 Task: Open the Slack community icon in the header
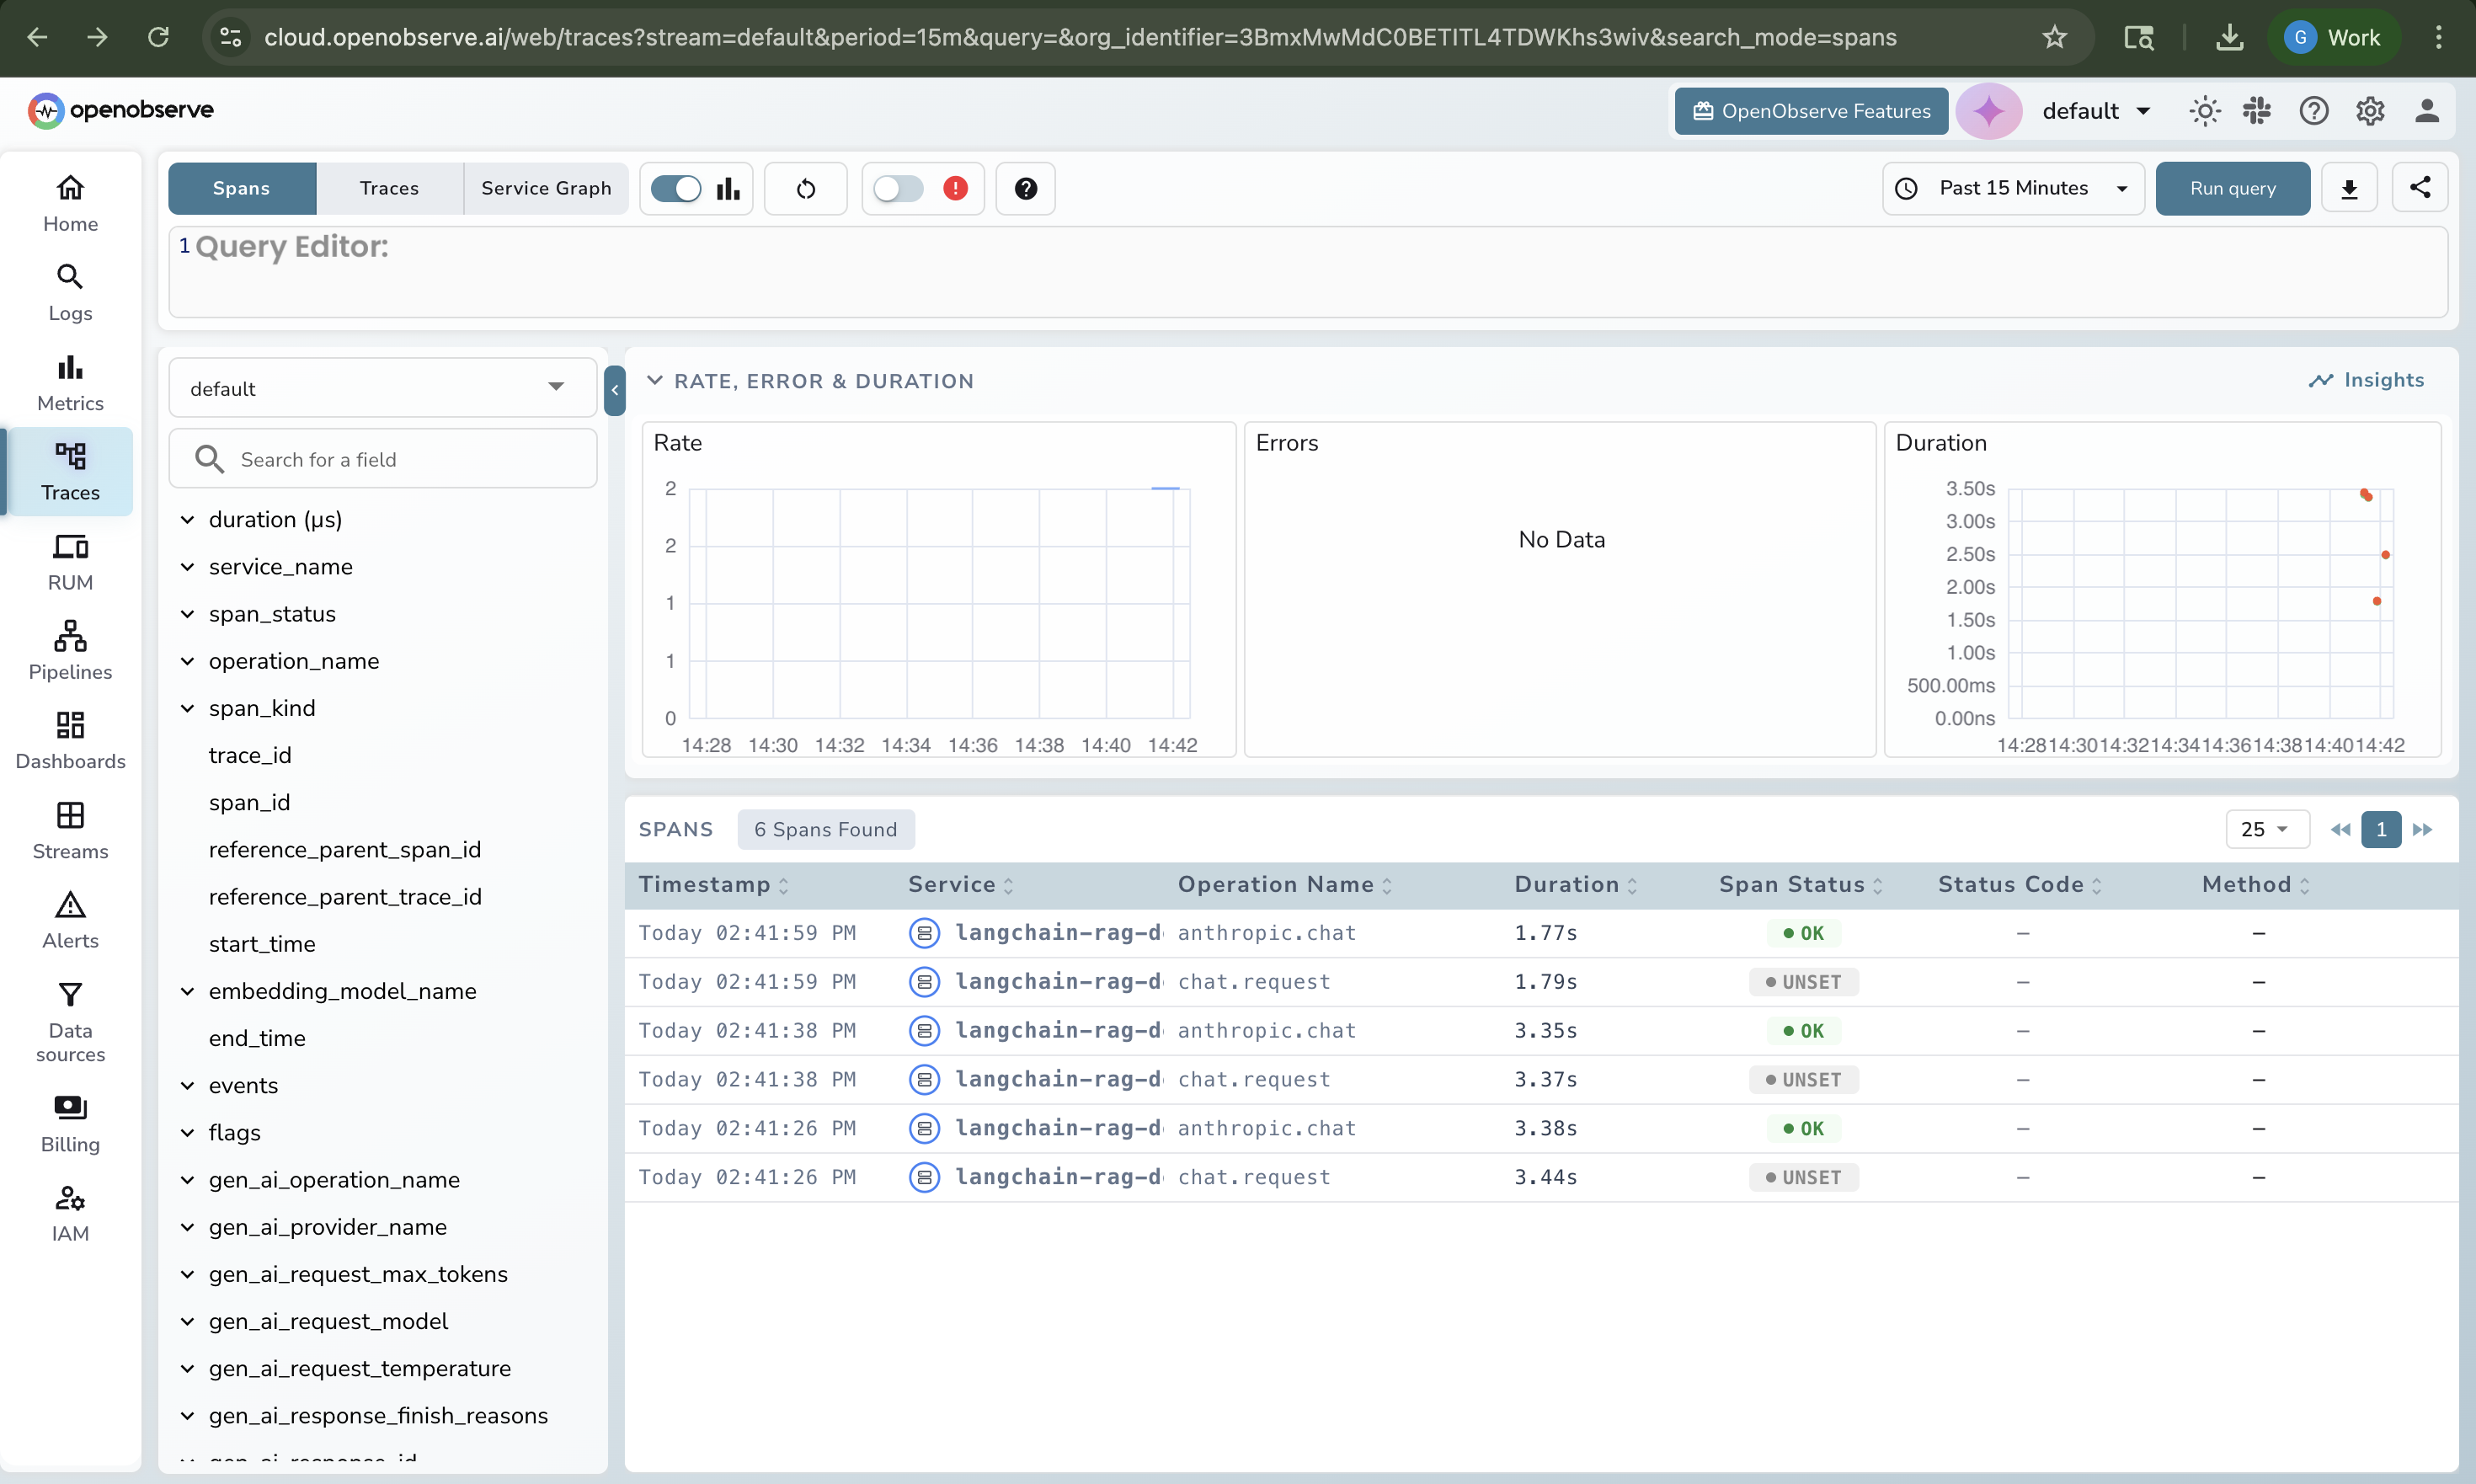pos(2258,110)
